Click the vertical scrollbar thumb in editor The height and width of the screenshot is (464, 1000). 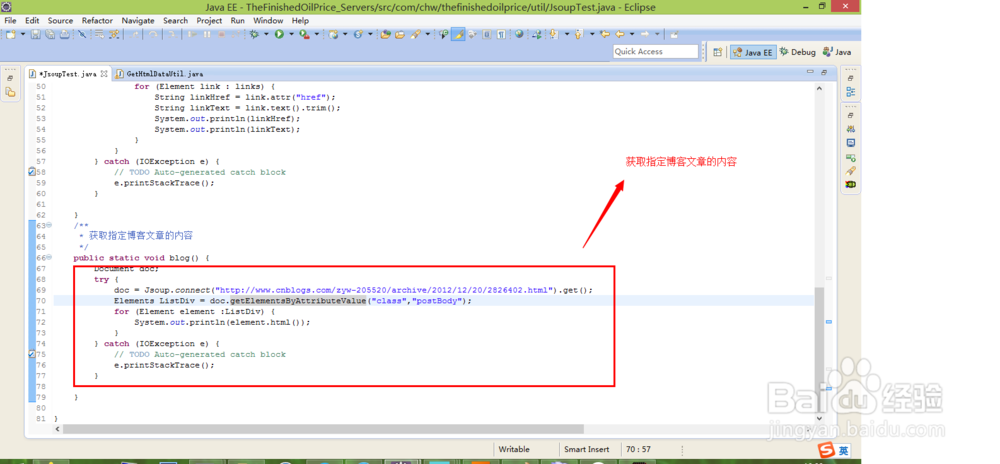coord(819,349)
